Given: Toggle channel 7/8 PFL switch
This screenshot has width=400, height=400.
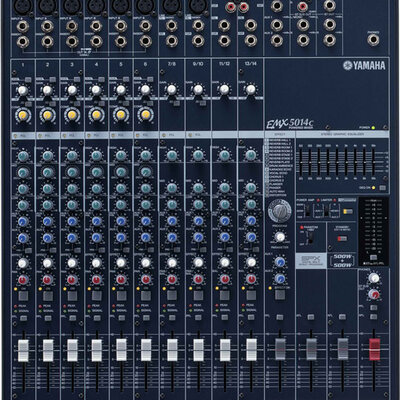Looking at the screenshot, I should coord(172,318).
